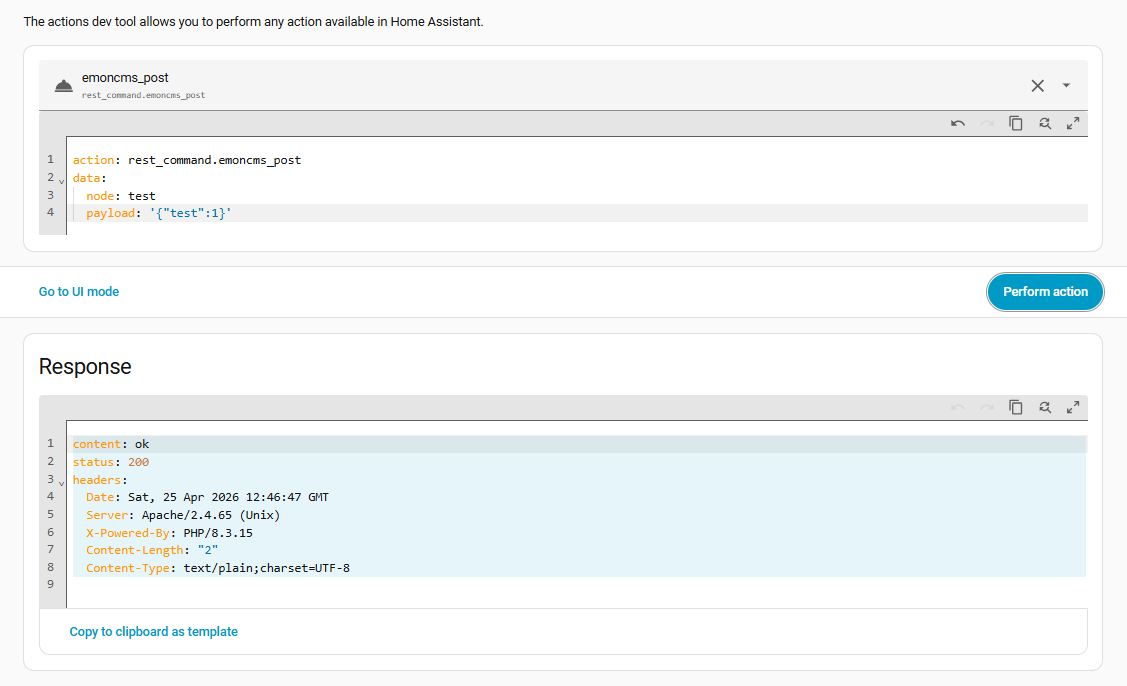Click the emoncms_post card title
The height and width of the screenshot is (686, 1127).
[125, 77]
